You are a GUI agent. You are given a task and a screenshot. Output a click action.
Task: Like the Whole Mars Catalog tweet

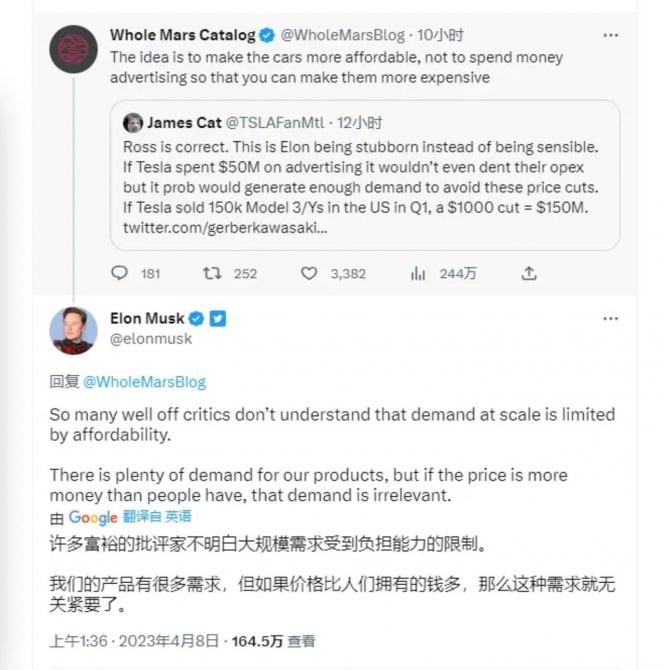(x=309, y=273)
